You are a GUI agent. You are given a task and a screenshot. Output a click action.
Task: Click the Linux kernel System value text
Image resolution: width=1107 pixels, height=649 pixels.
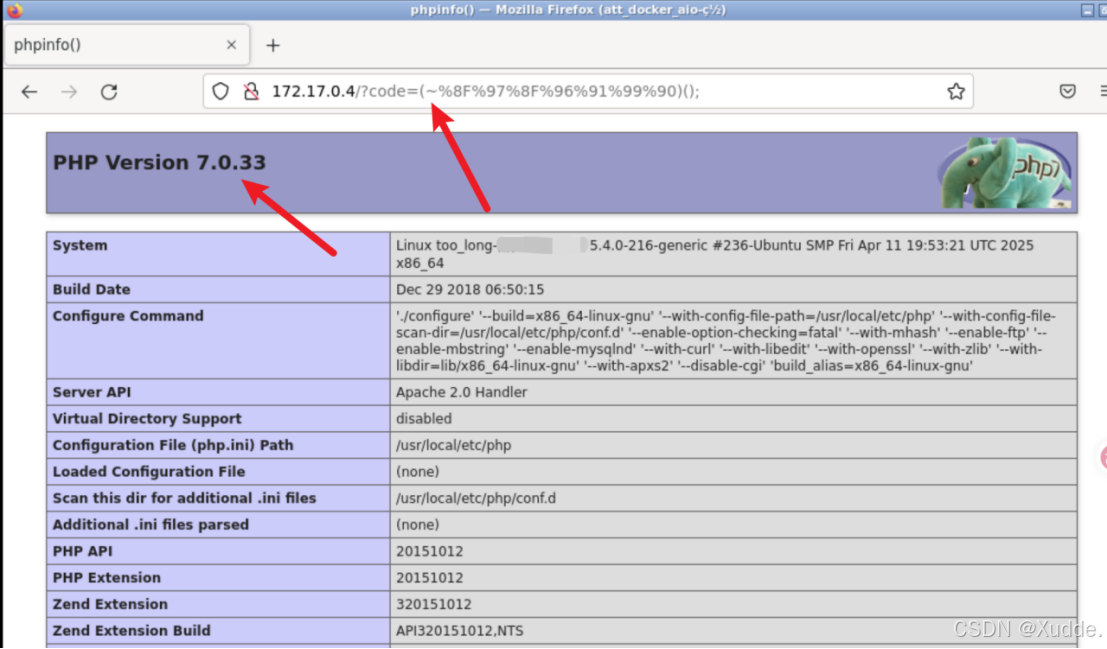(x=714, y=254)
